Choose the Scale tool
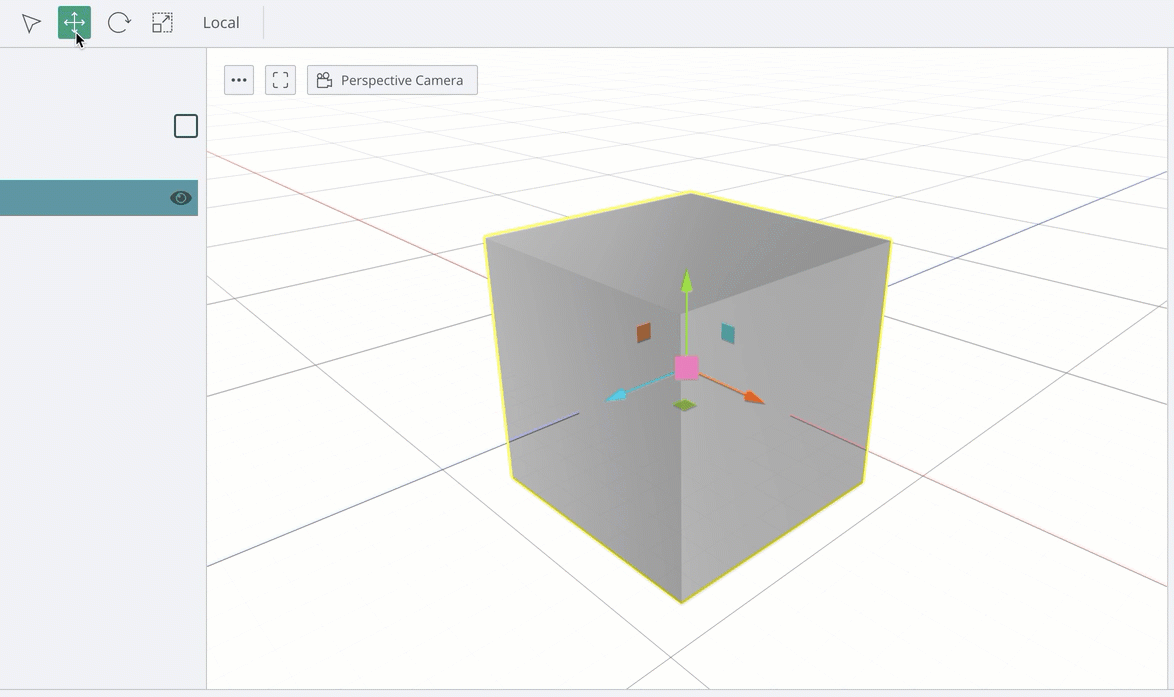Screen dimensions: 1174x697 click(162, 23)
